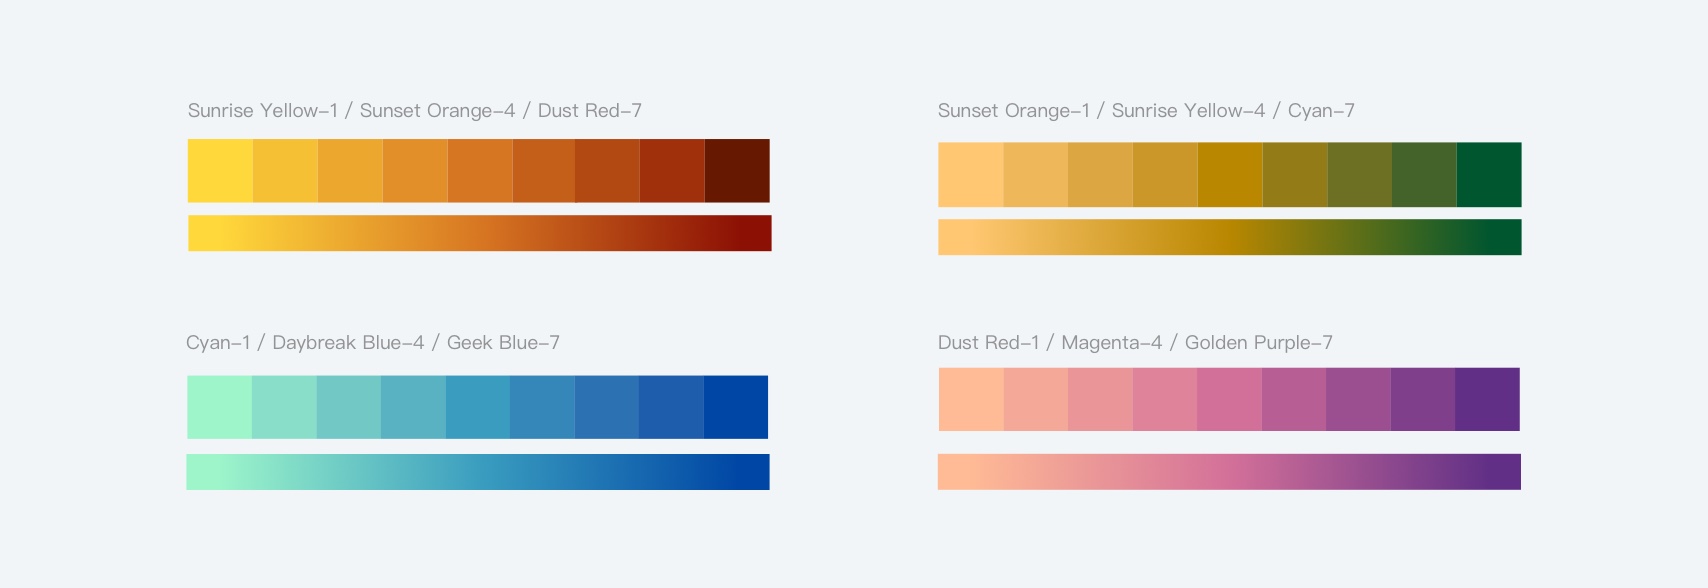Click the orange-to-green gradient bar

[1229, 237]
